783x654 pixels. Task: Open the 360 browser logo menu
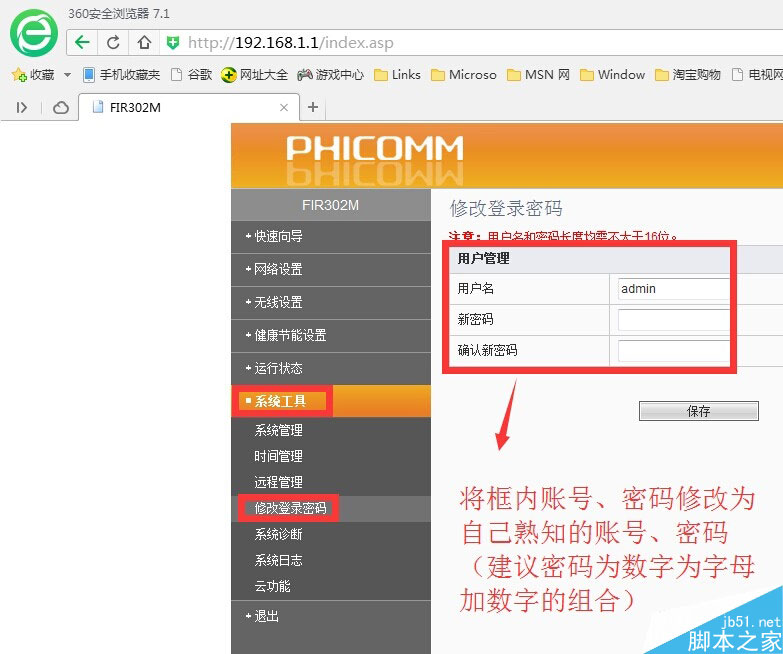(33, 33)
